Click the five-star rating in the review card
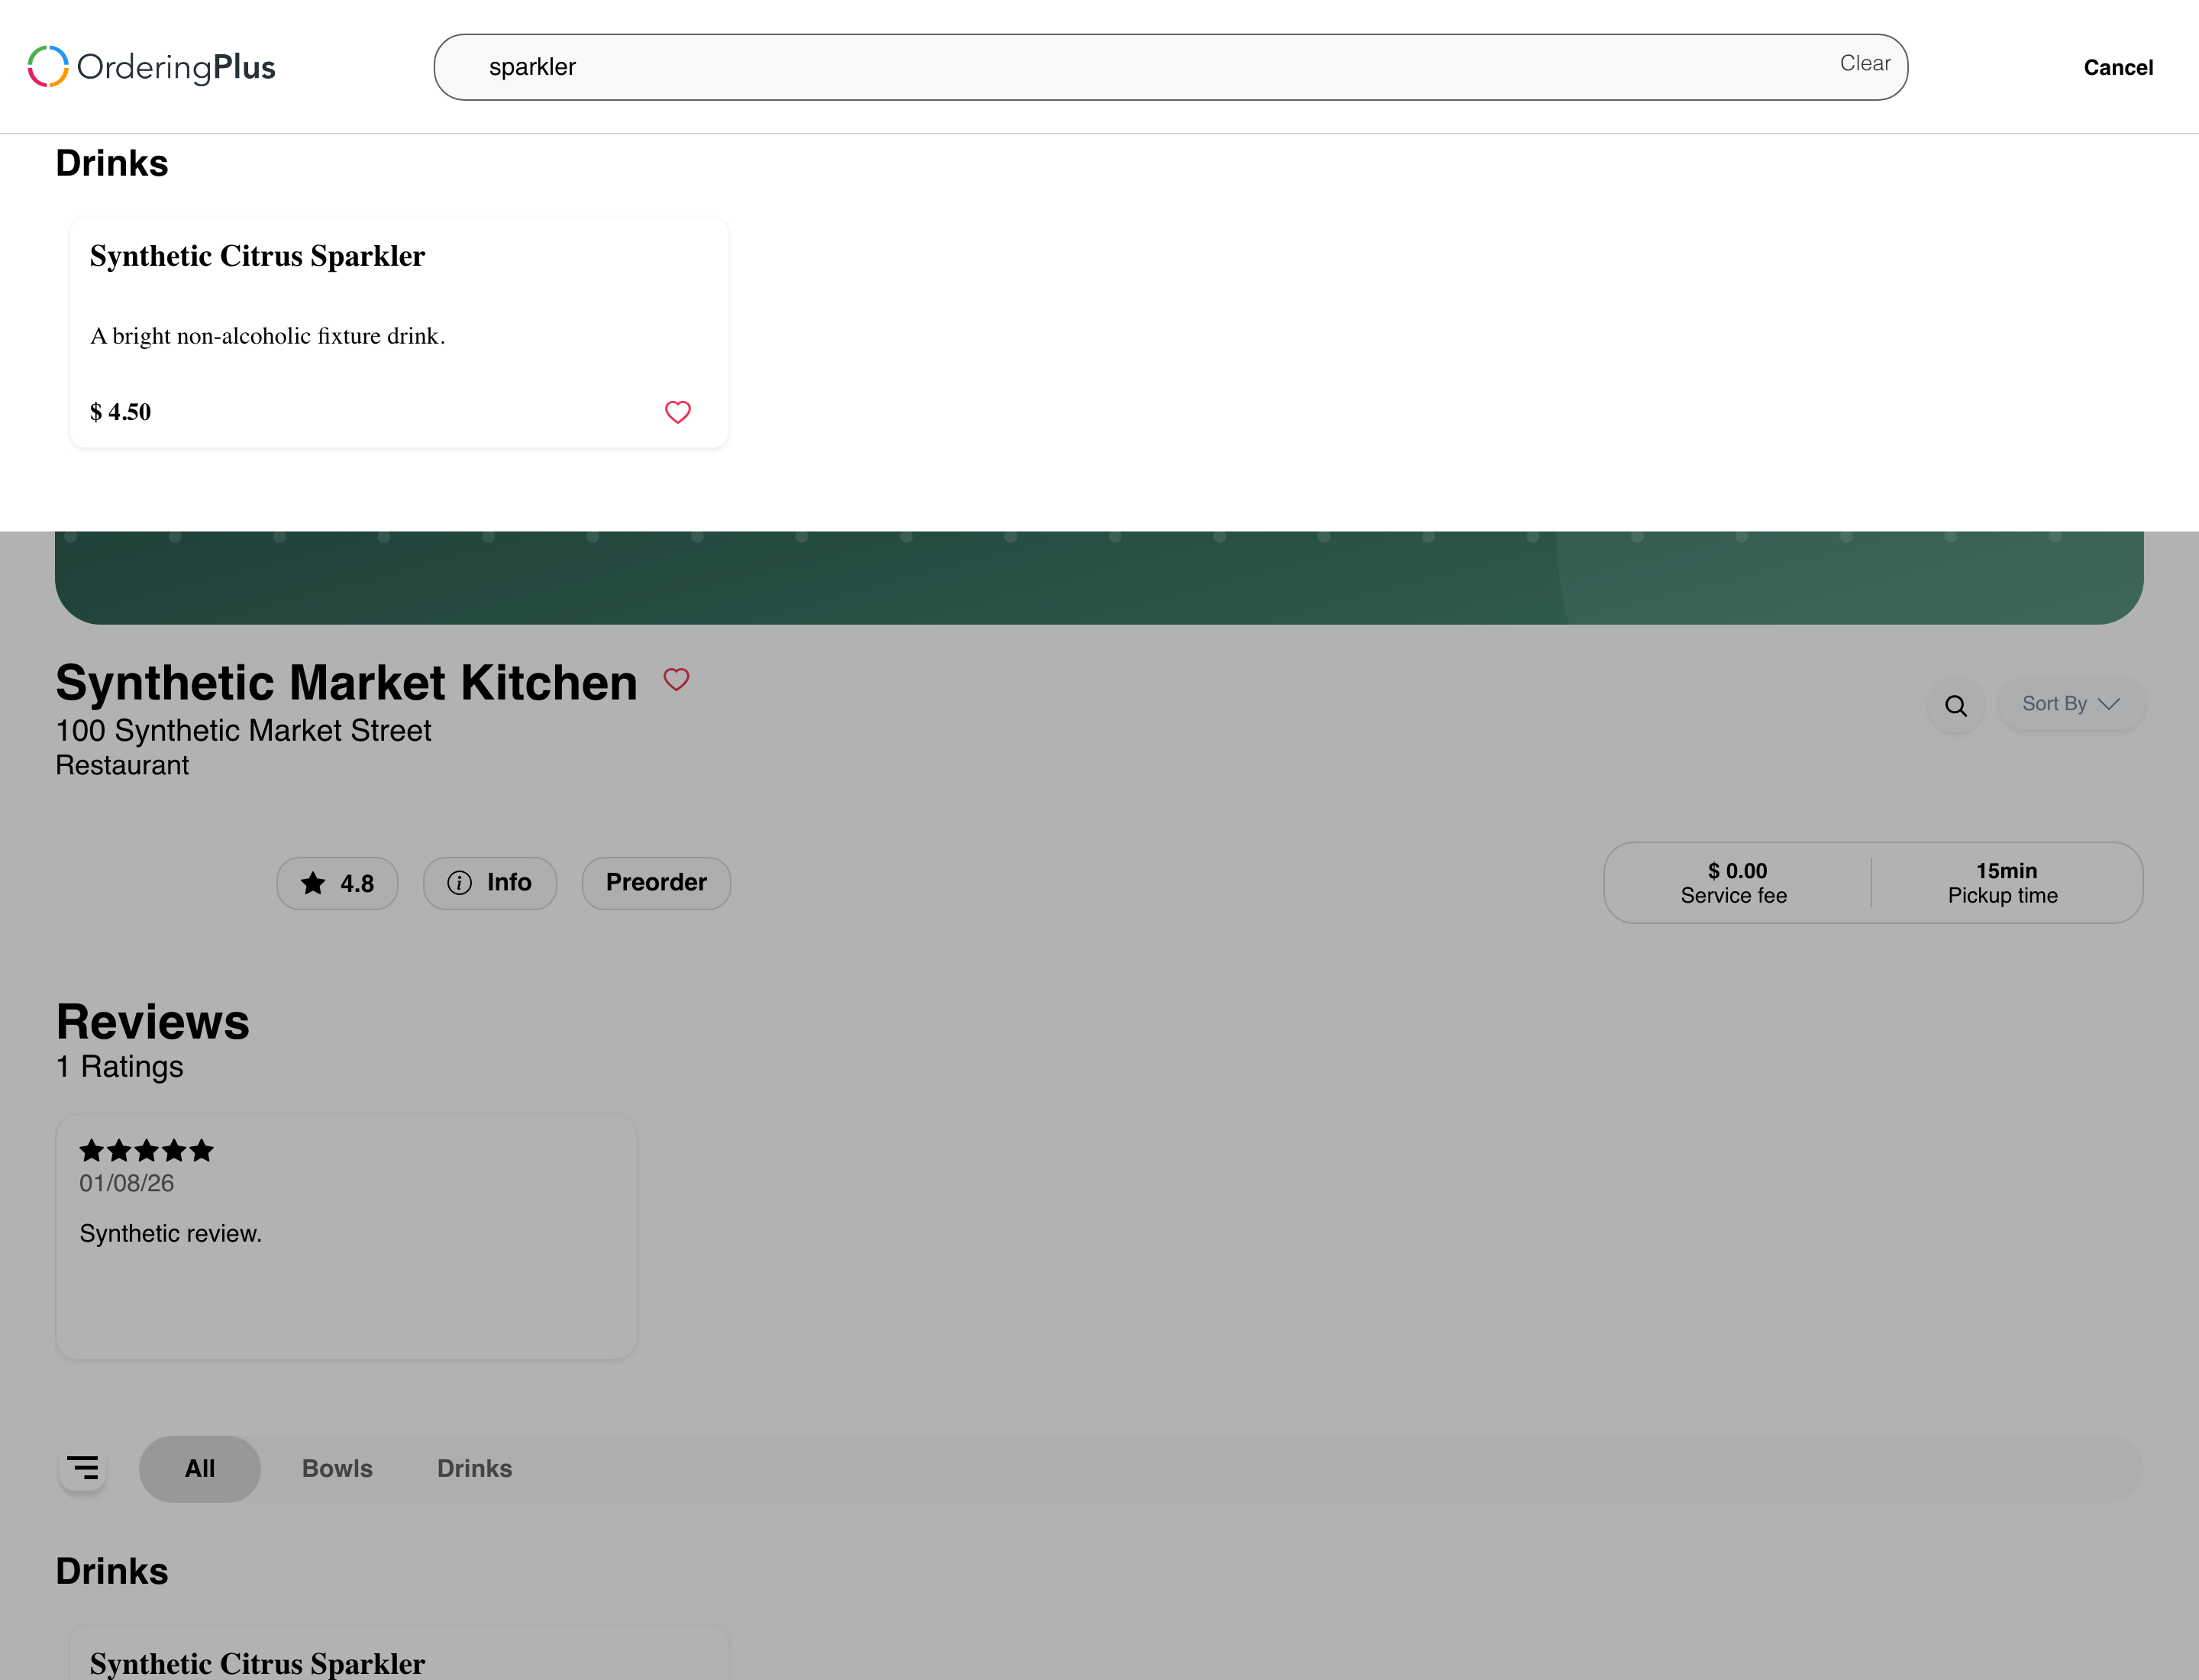Viewport: 2199px width, 1680px height. tap(146, 1150)
